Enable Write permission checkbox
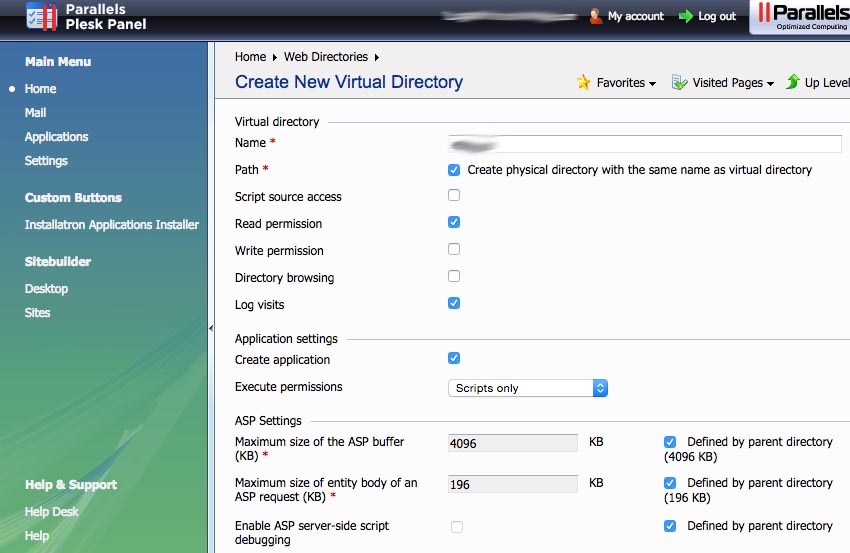 pyautogui.click(x=454, y=249)
